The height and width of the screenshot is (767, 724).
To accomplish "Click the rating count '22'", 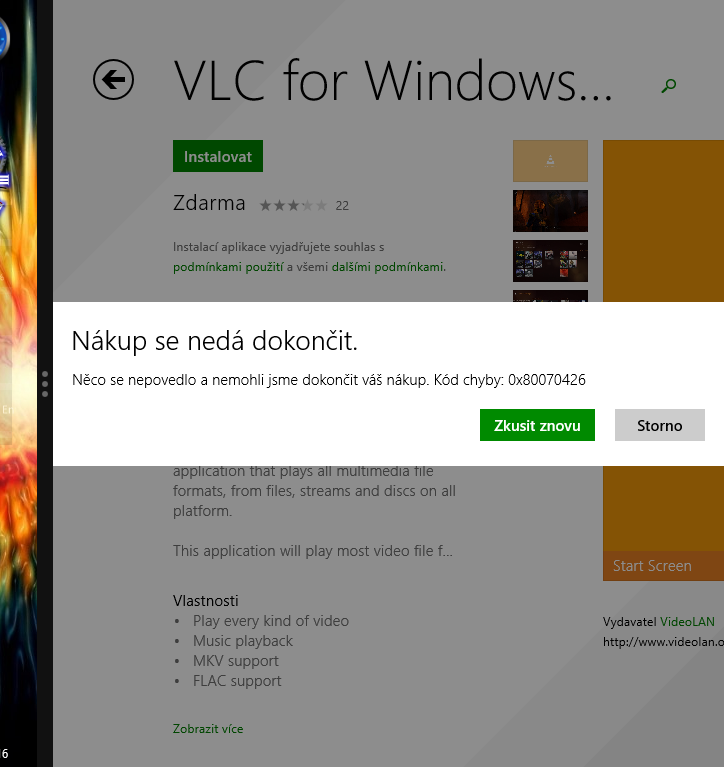I will point(342,206).
